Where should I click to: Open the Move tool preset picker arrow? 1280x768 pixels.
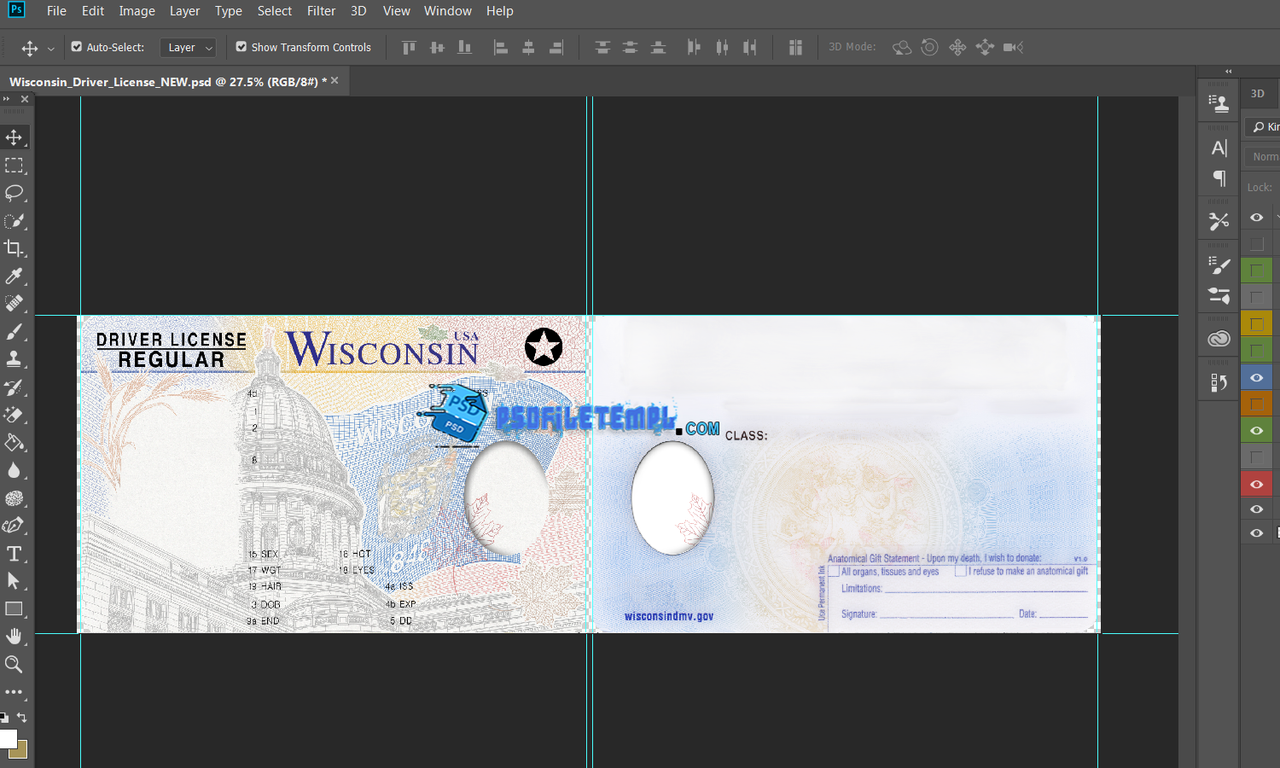tap(51, 48)
